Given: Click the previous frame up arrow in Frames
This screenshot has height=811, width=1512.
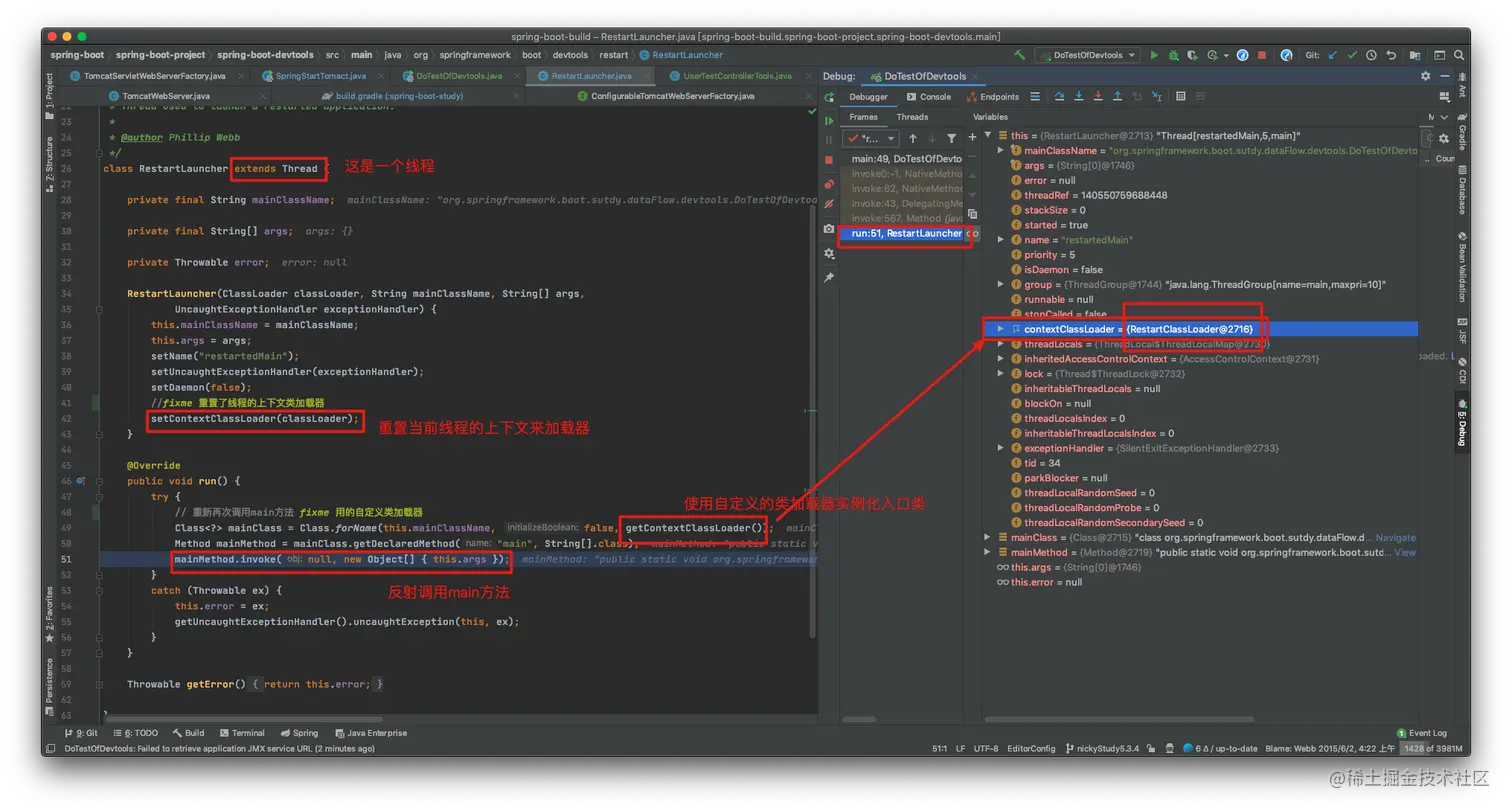Looking at the screenshot, I should point(913,138).
